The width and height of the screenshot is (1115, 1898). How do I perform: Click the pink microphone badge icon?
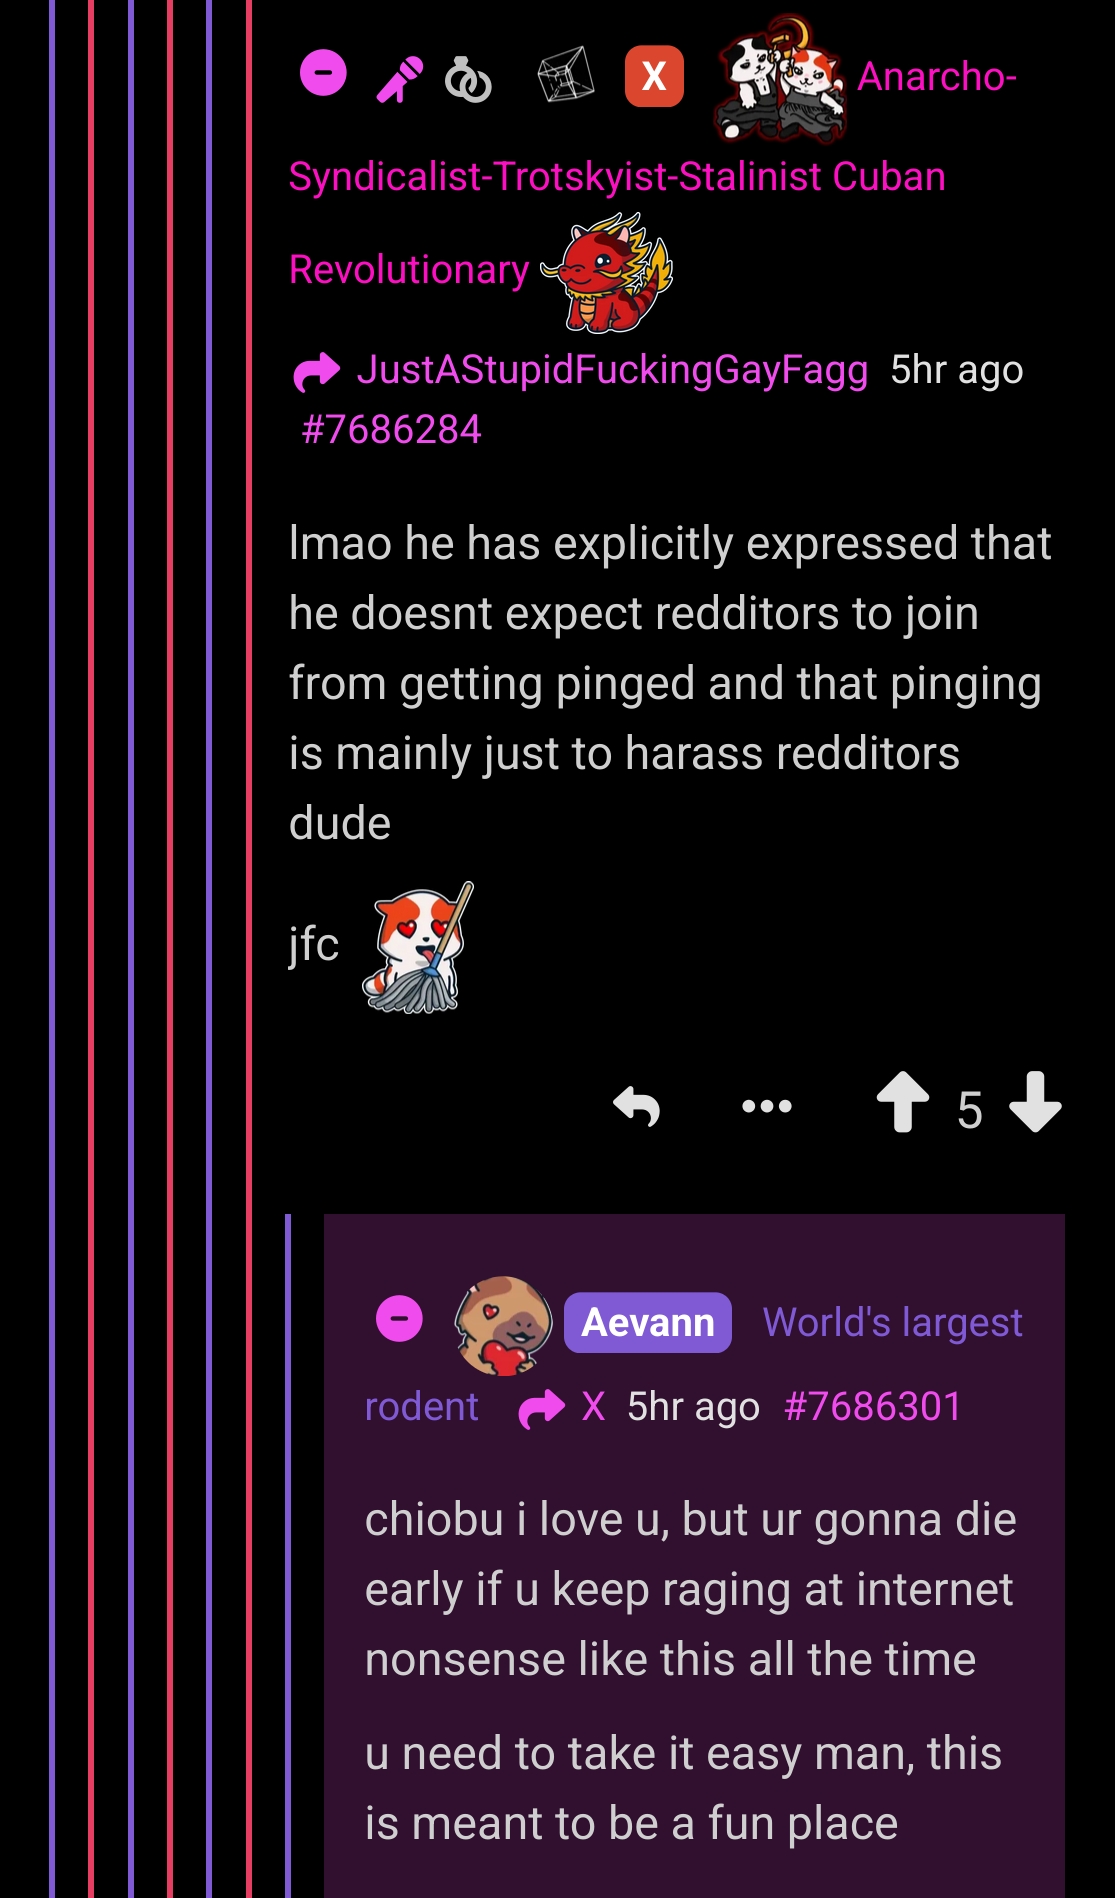pos(399,79)
